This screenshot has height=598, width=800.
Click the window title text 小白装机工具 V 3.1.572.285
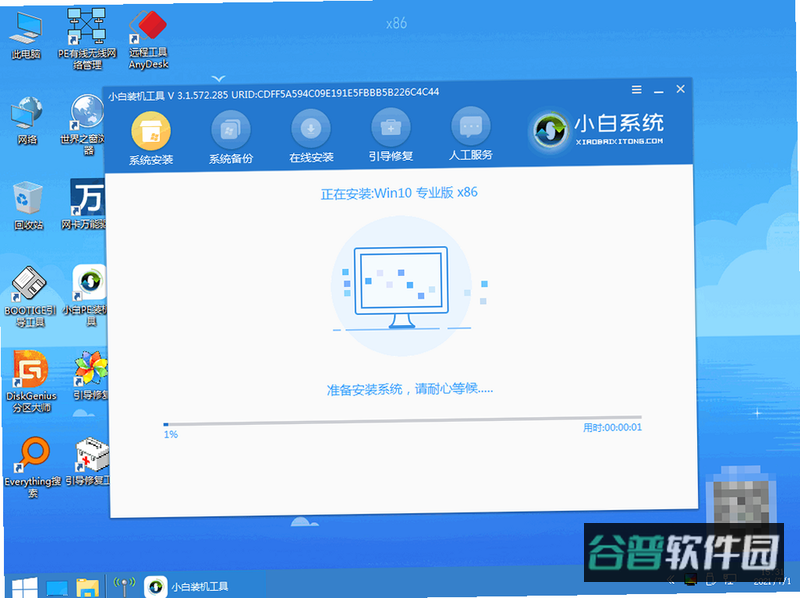click(x=168, y=96)
